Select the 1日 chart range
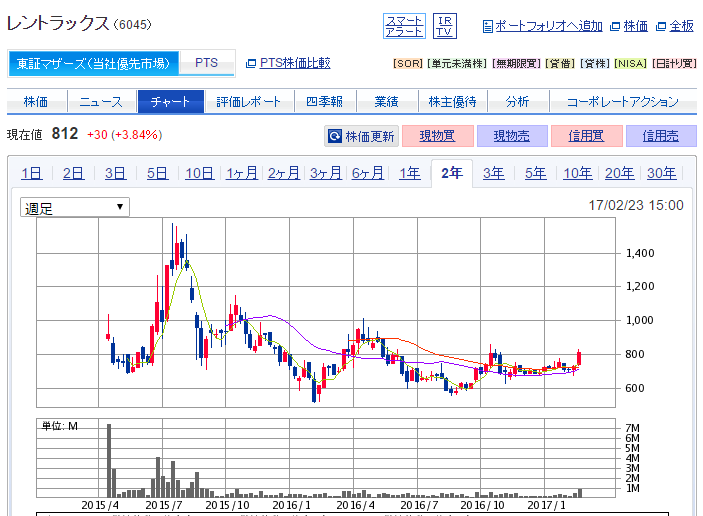Viewport: 703px width, 516px height. (32, 173)
